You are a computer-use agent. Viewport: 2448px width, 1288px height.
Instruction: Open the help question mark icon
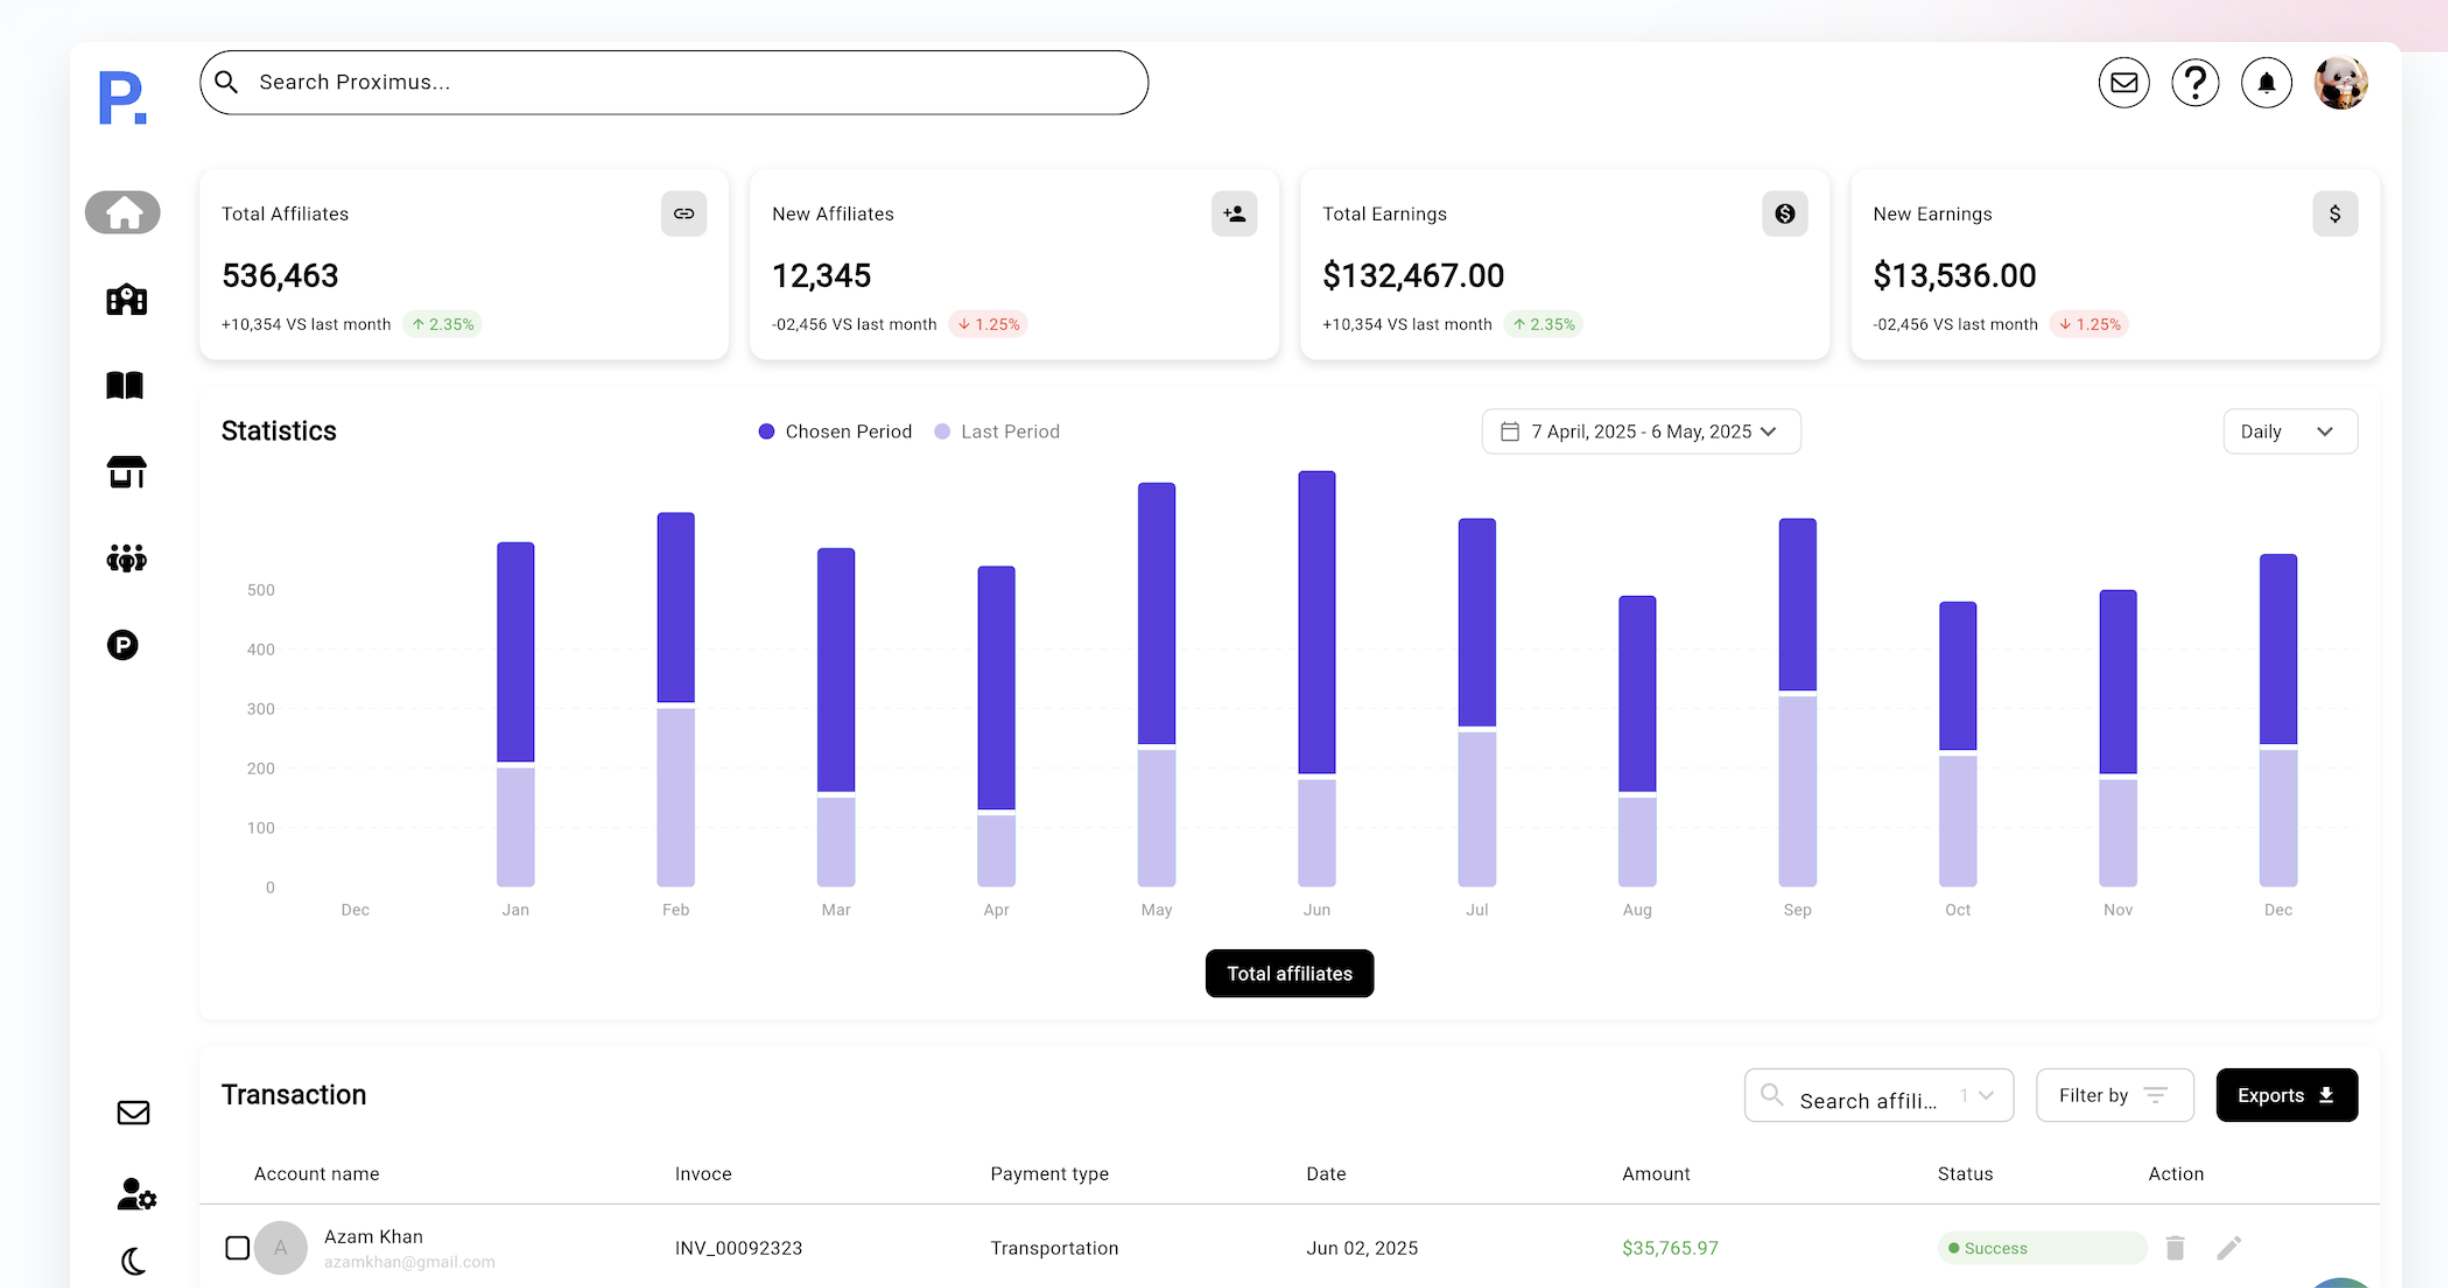(x=2195, y=83)
